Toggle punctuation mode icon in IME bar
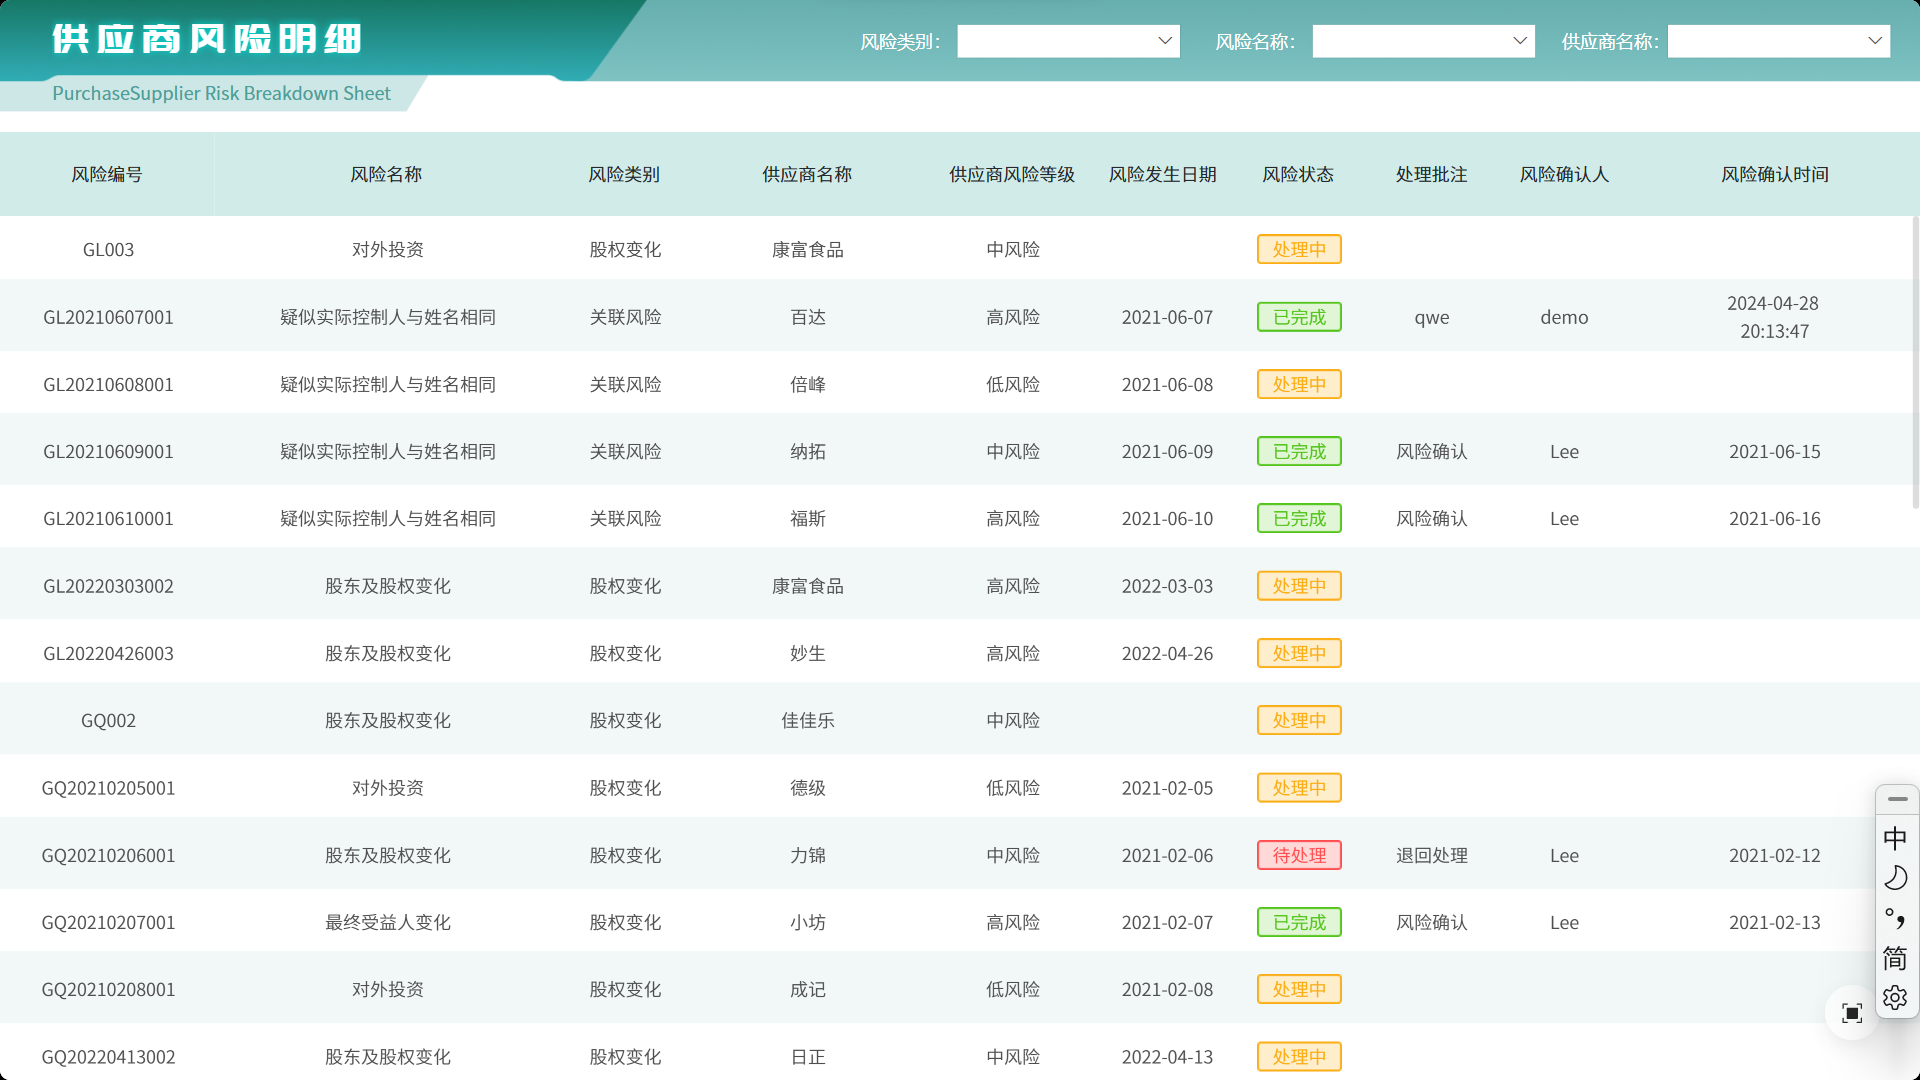 [x=1895, y=918]
